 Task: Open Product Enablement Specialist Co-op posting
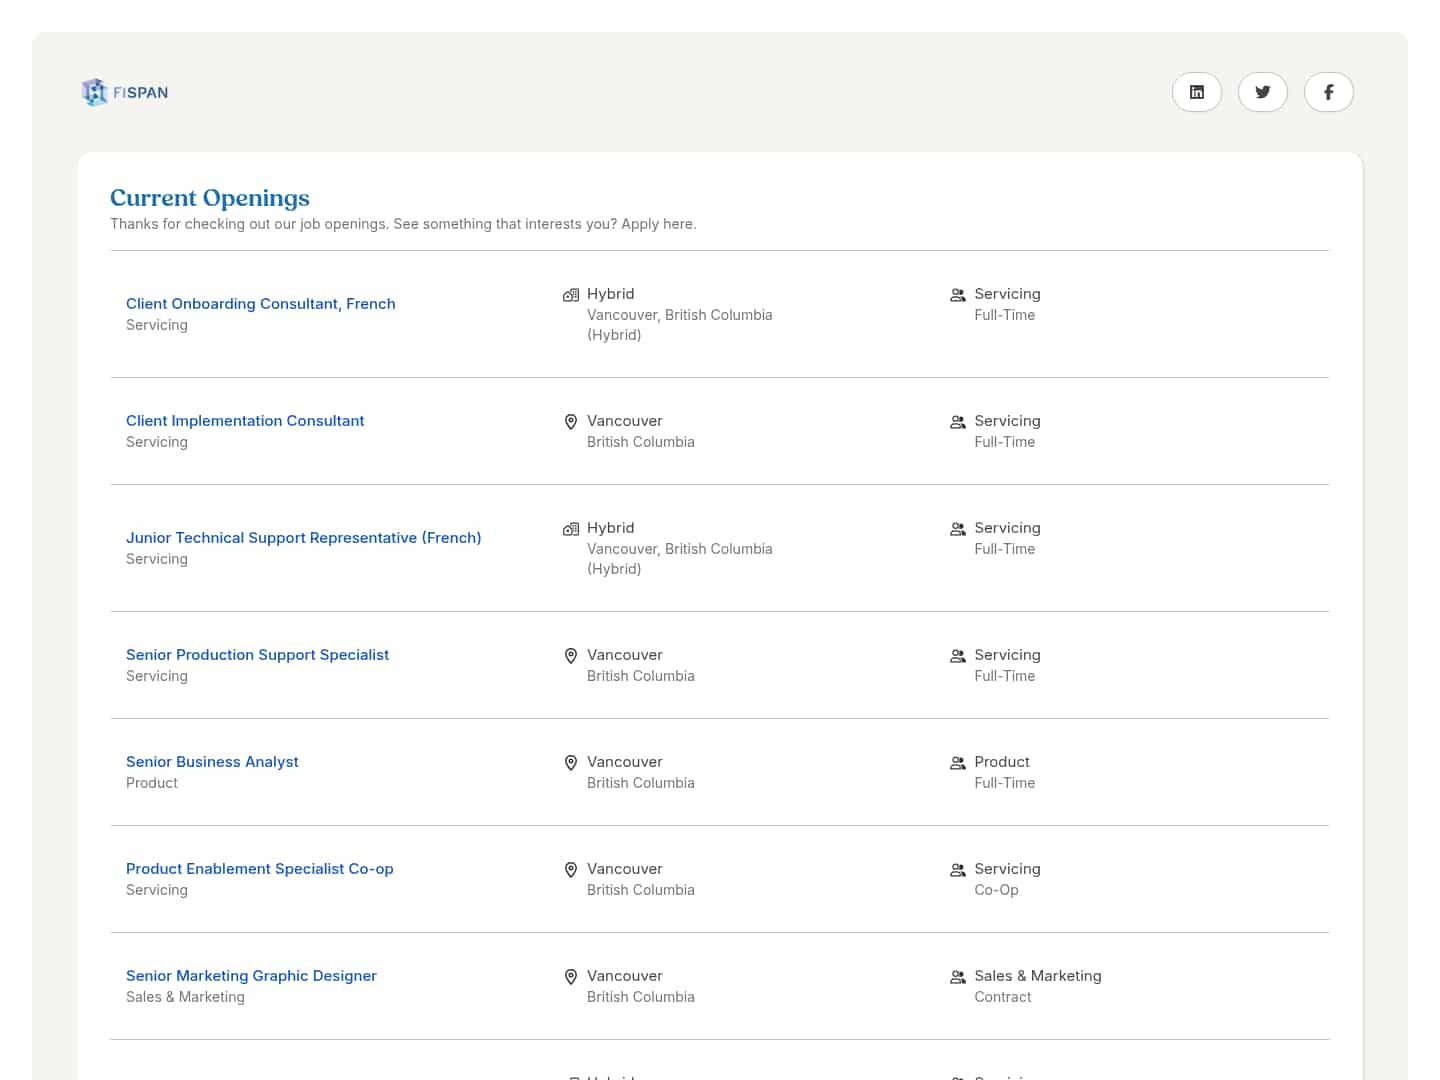point(259,869)
